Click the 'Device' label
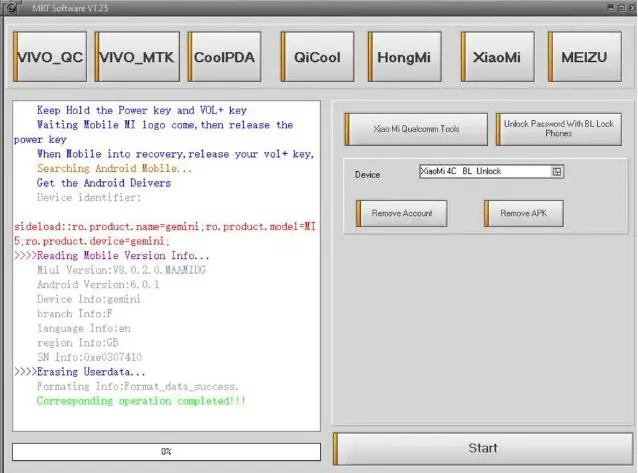The height and width of the screenshot is (473, 638). point(367,175)
